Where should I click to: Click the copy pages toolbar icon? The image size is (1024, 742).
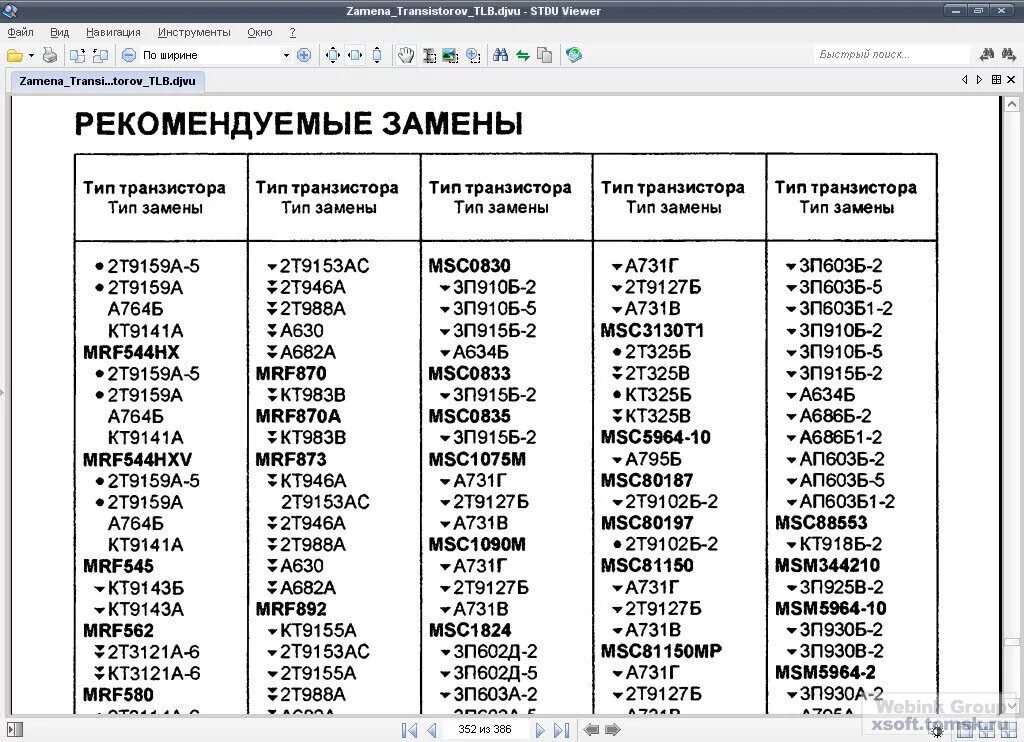[544, 56]
